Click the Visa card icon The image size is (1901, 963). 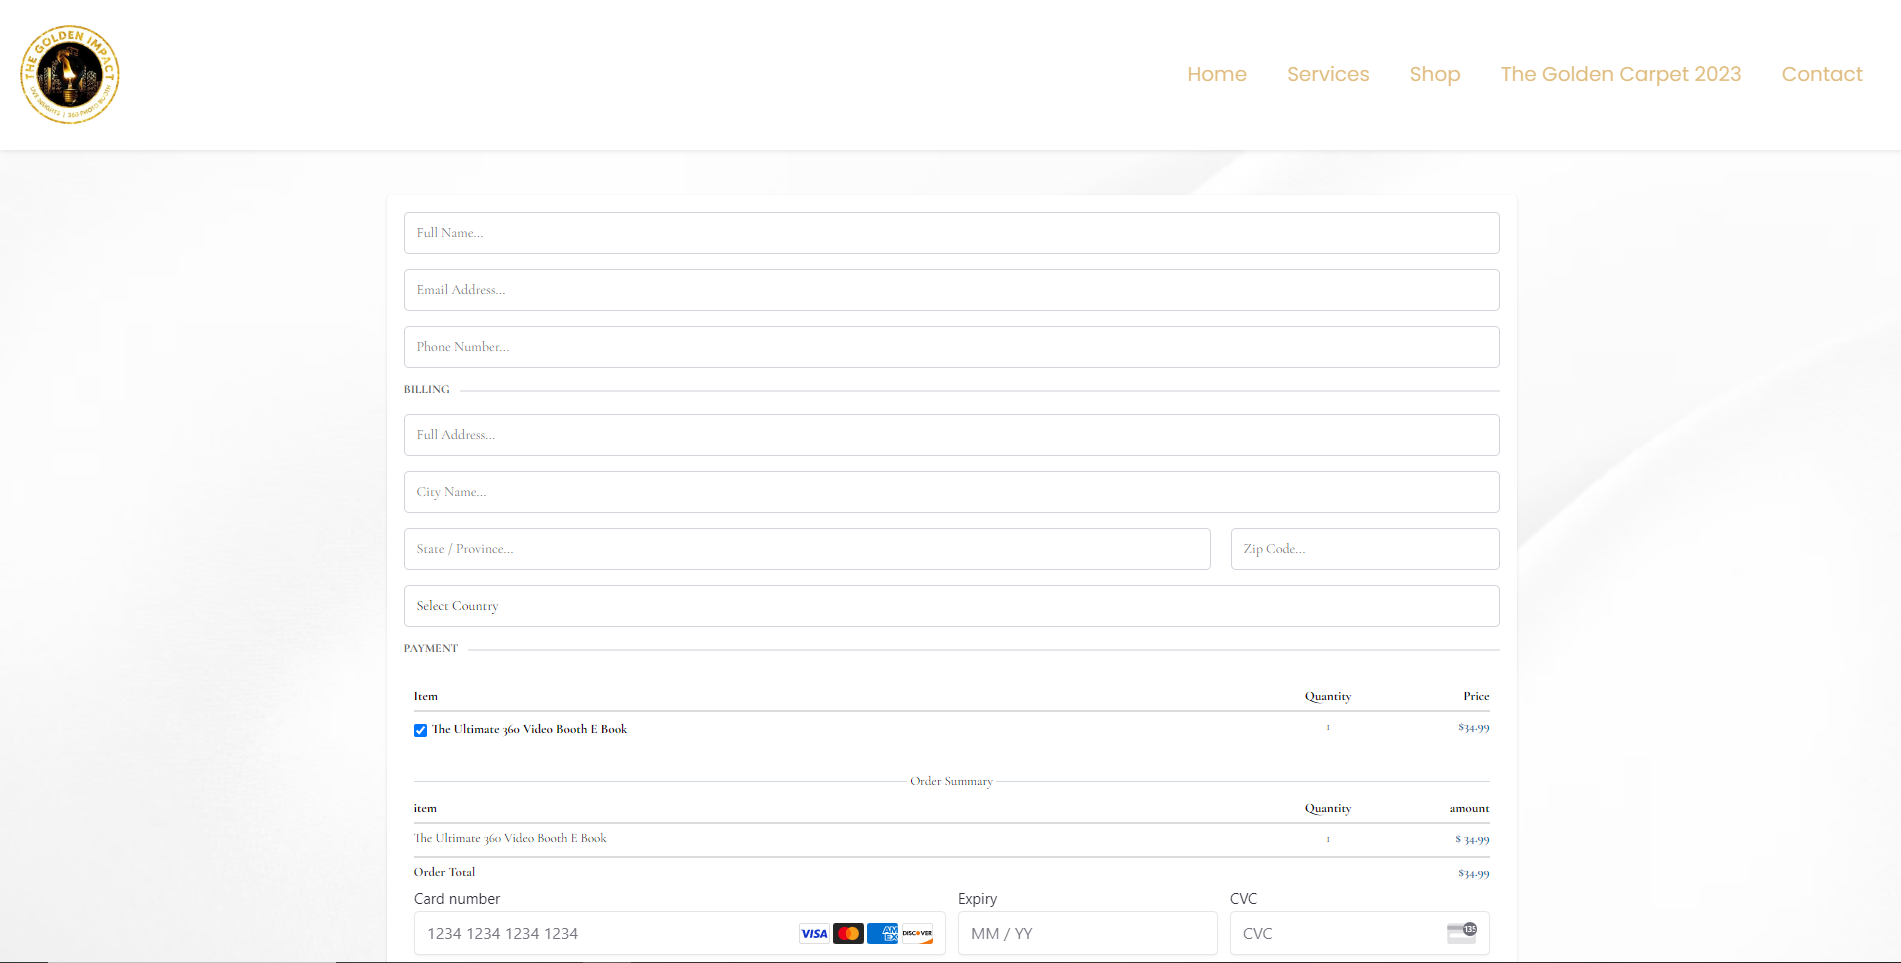click(x=813, y=933)
